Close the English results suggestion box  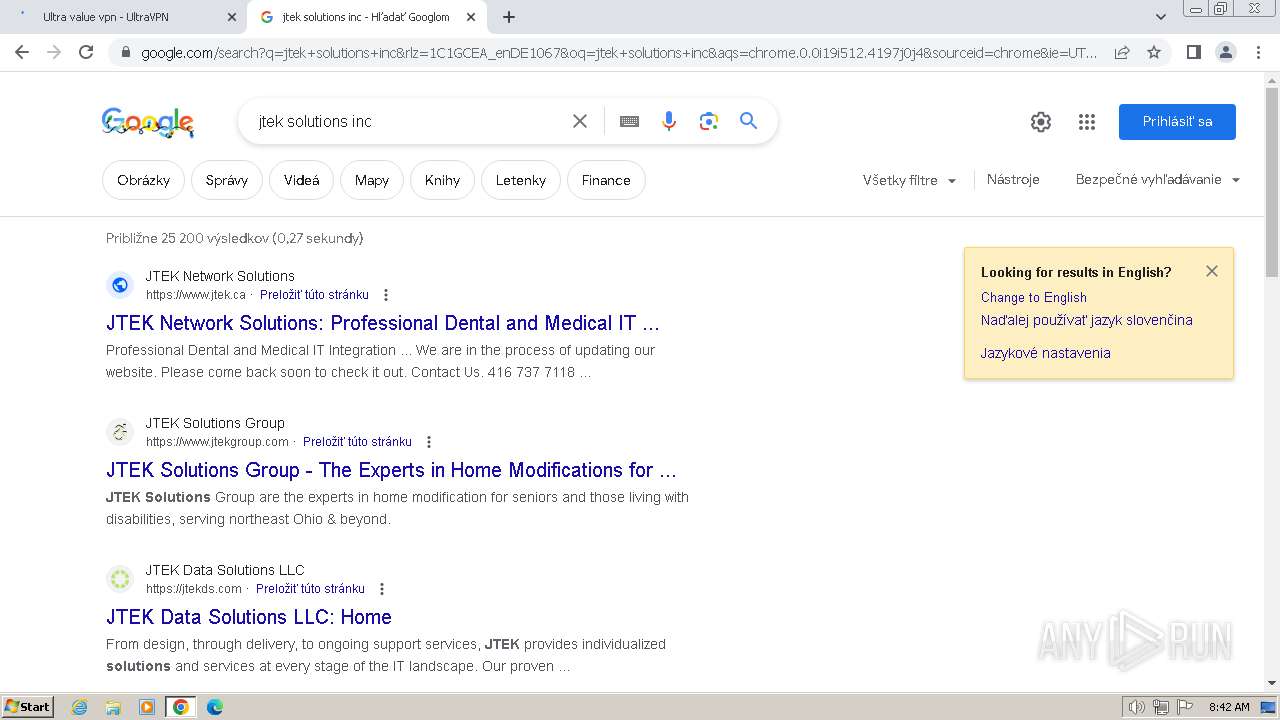tap(1212, 271)
